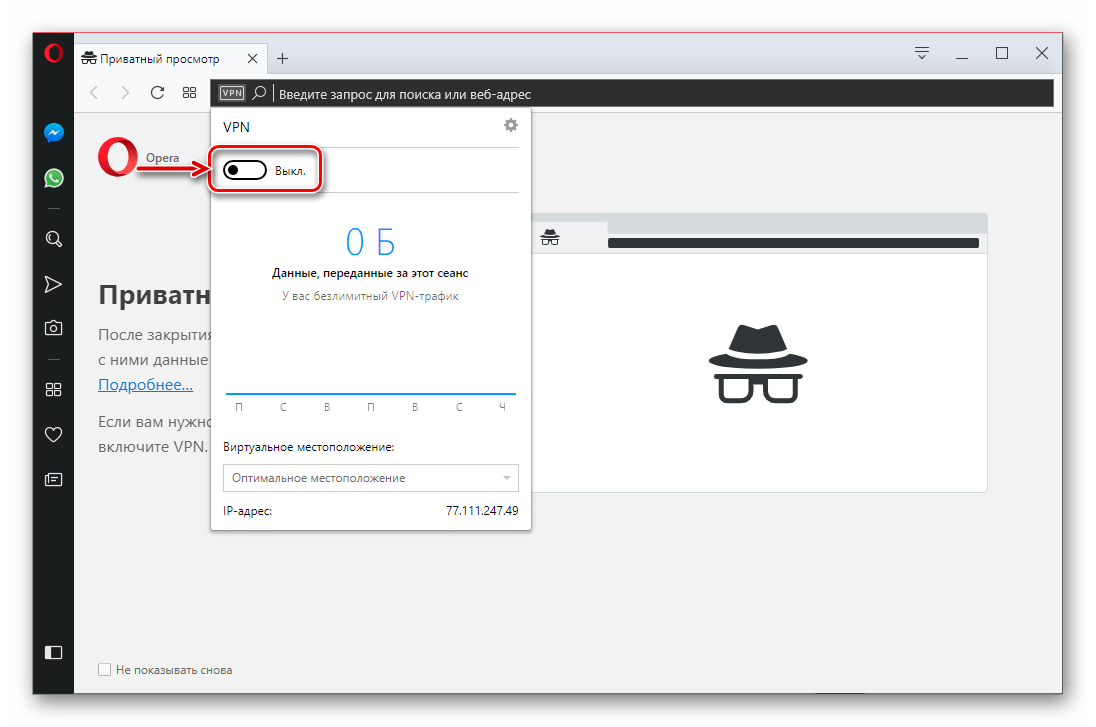Open My Flow send icon
Screen dimensions: 1096x727
point(53,284)
